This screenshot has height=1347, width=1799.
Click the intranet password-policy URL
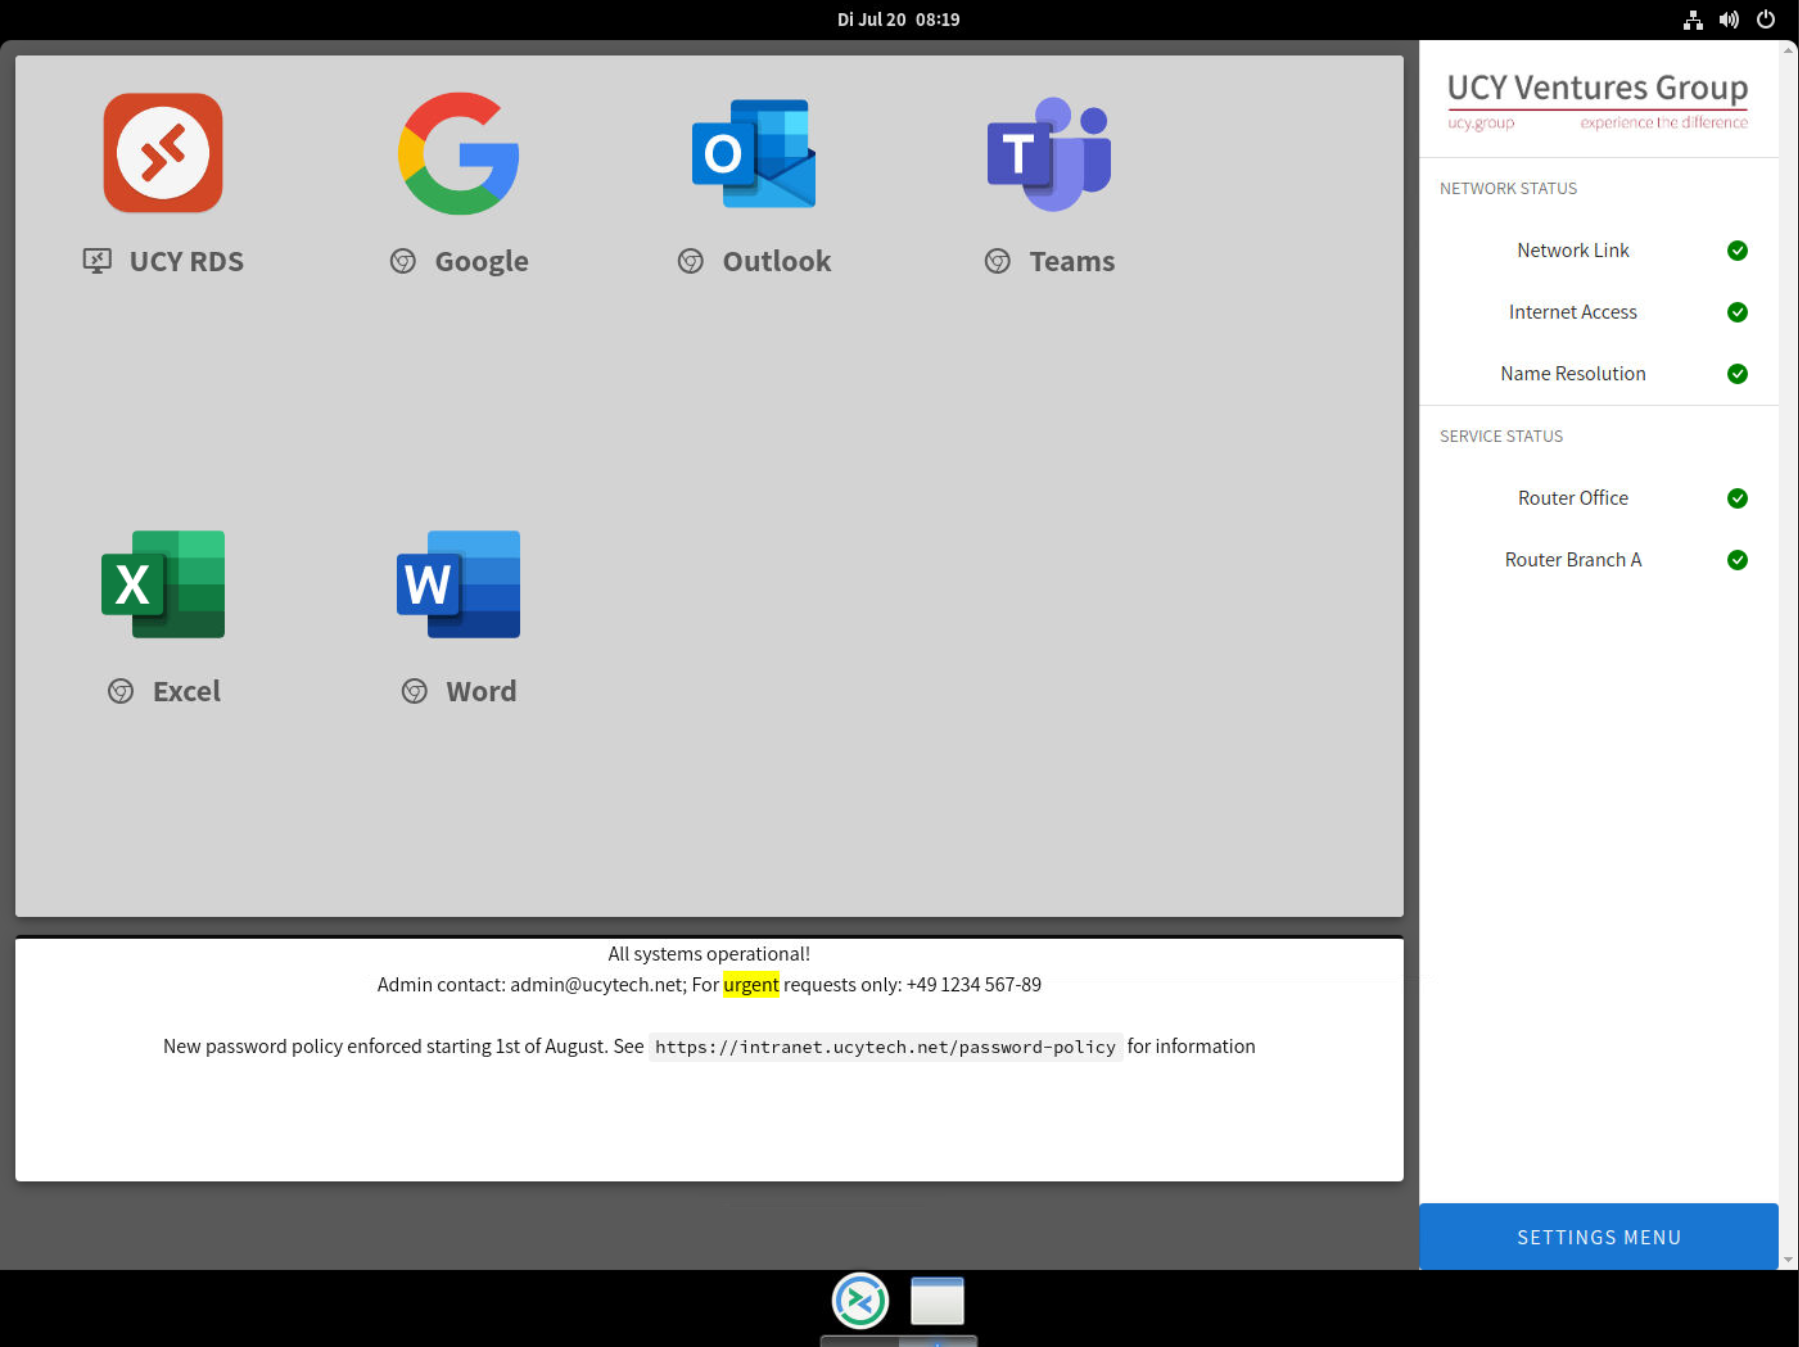click(885, 1047)
